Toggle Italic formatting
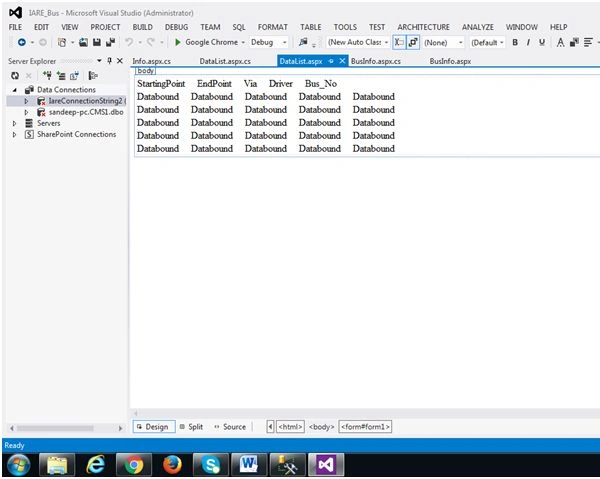The width and height of the screenshot is (600, 479). 528,42
